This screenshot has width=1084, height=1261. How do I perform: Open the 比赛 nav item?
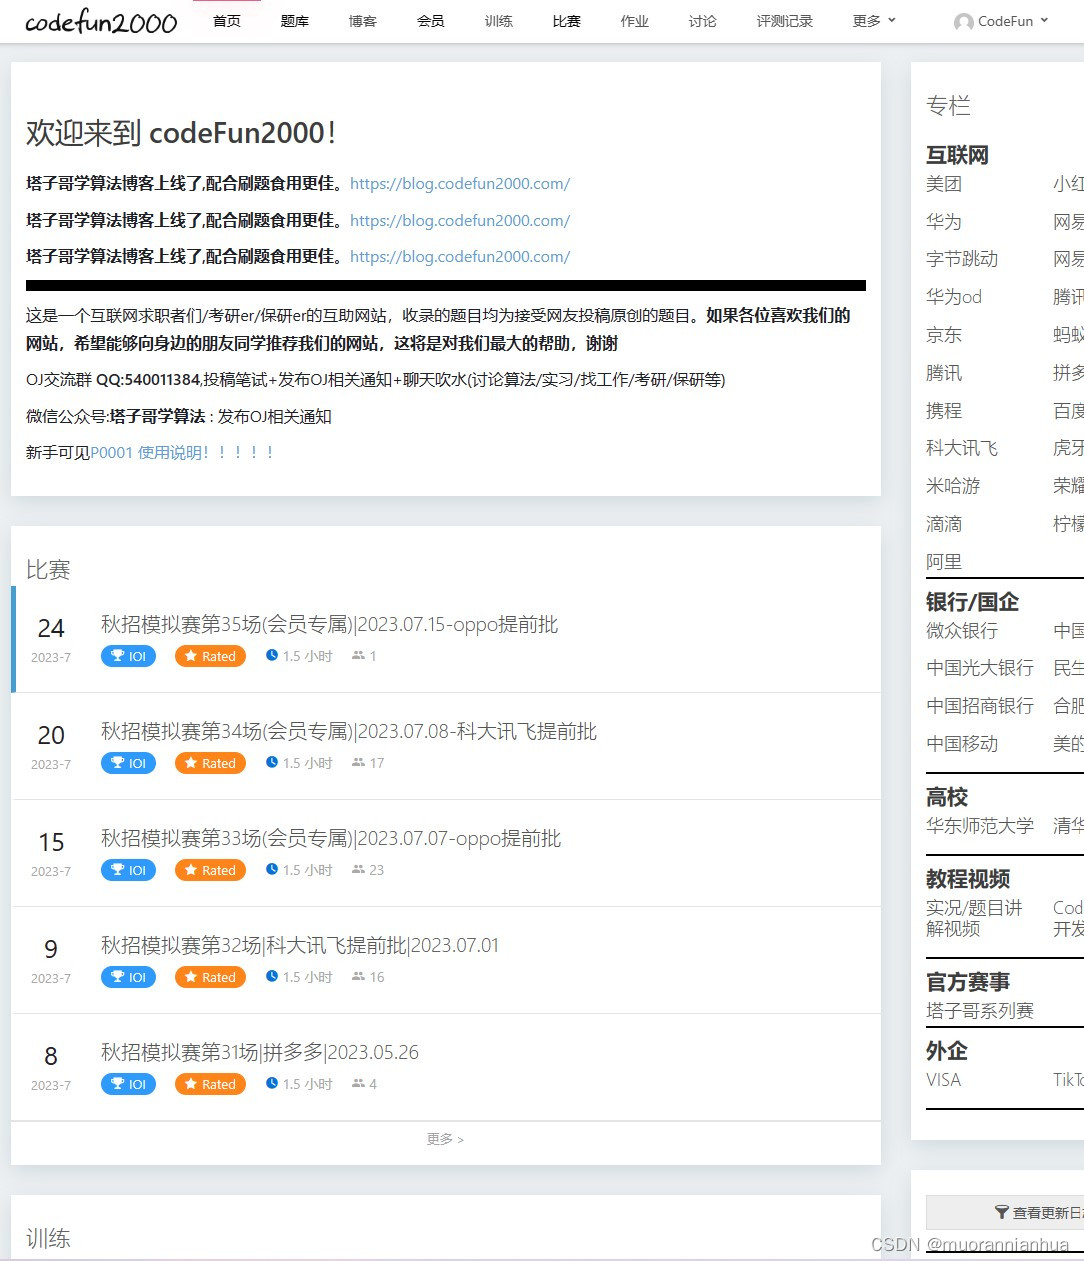pyautogui.click(x=567, y=21)
